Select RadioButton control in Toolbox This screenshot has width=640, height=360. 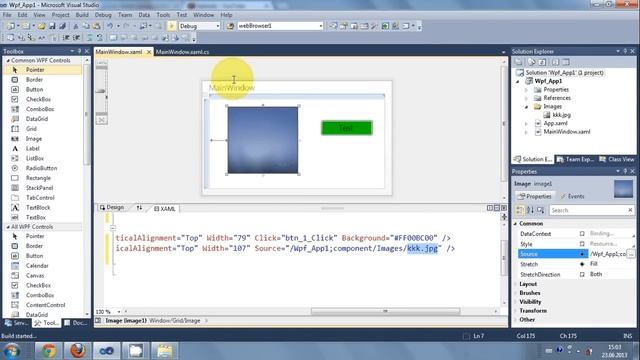click(x=41, y=168)
